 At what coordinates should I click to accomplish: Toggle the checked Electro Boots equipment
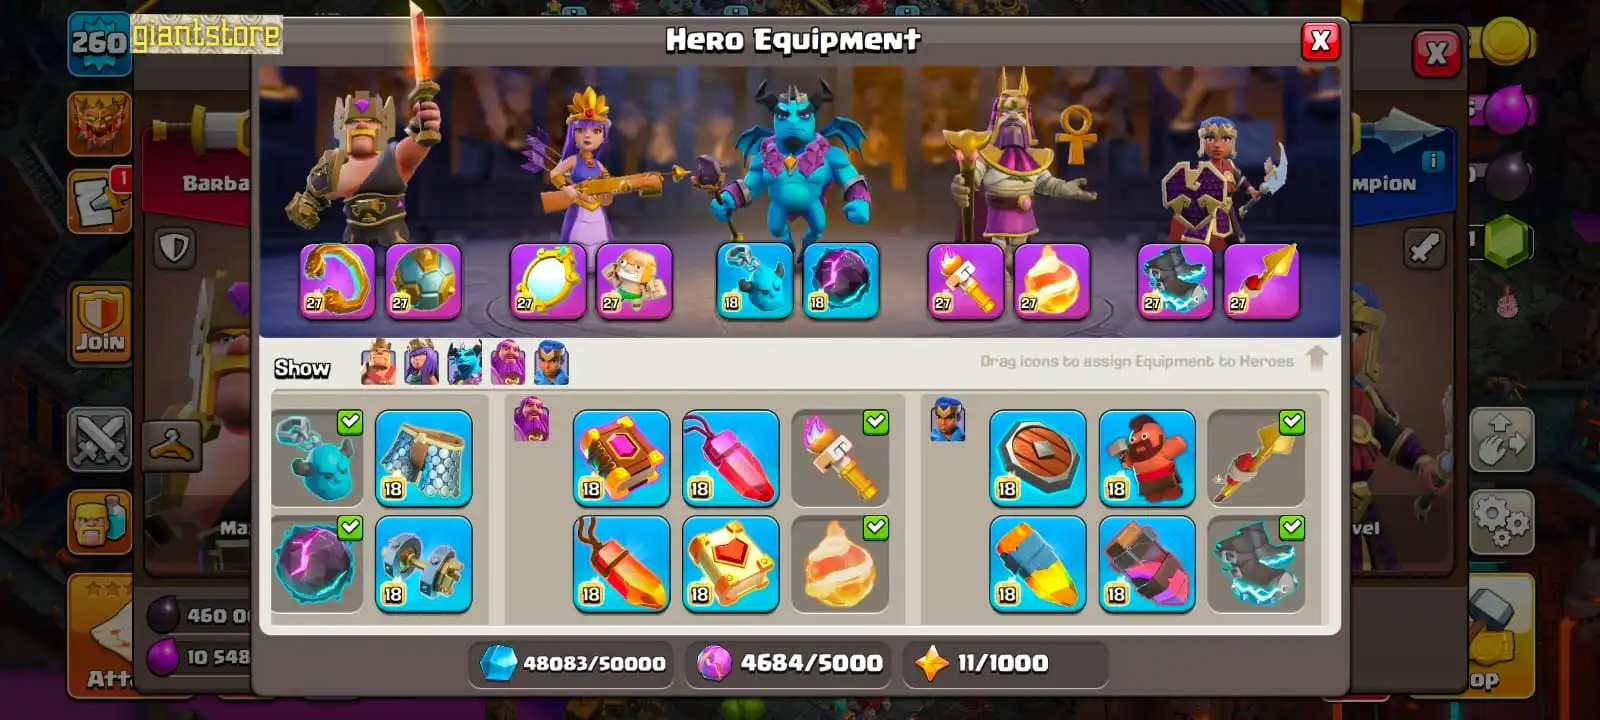(x=1256, y=563)
